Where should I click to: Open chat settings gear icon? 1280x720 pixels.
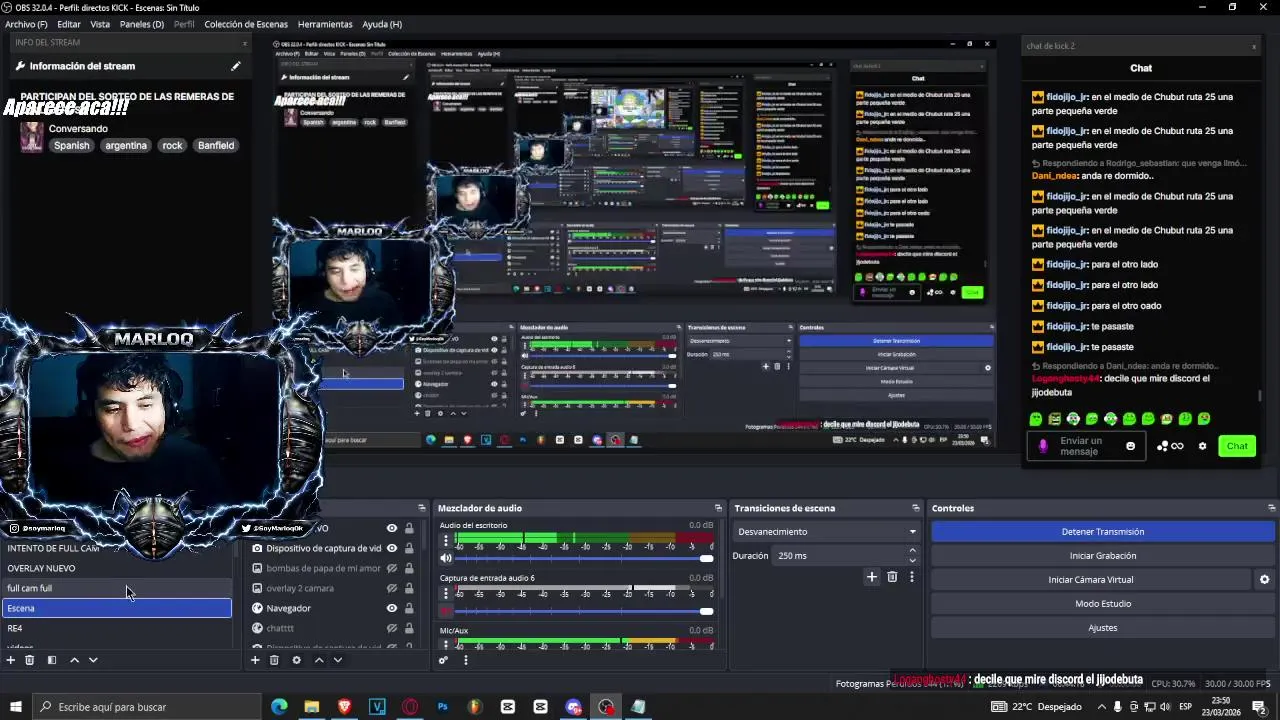point(1202,446)
